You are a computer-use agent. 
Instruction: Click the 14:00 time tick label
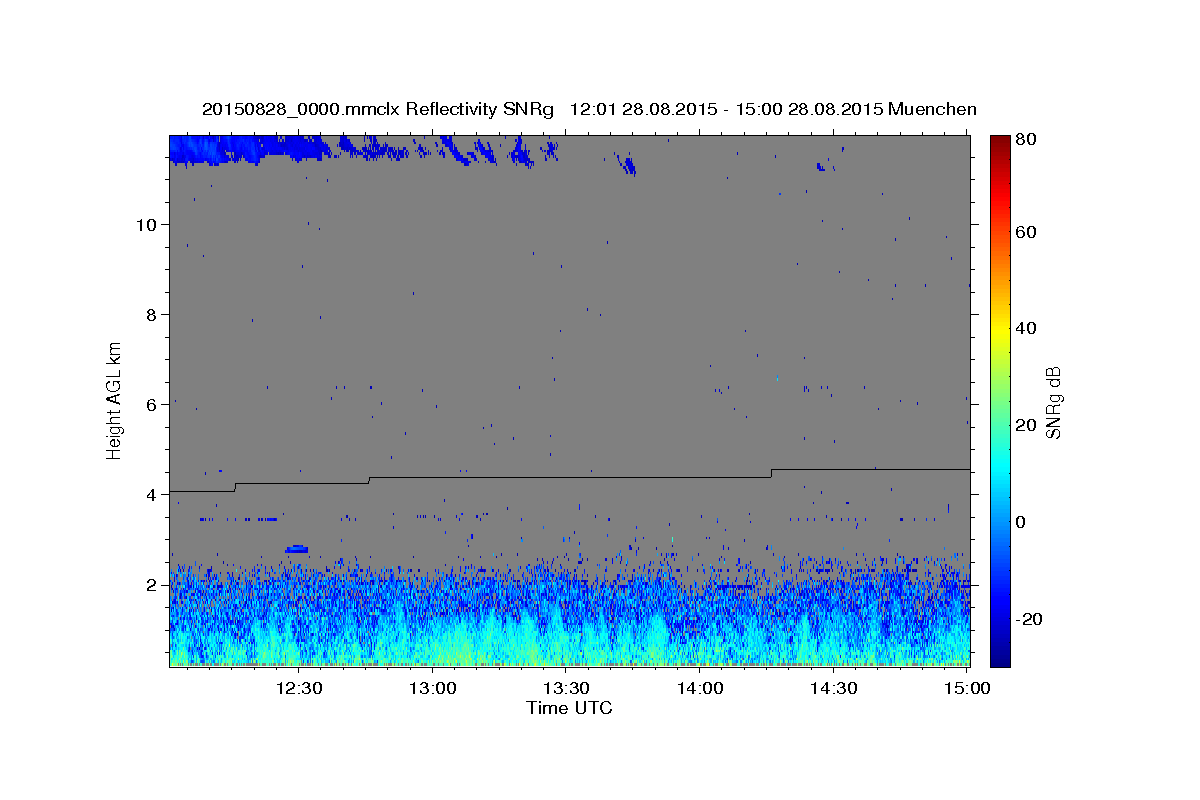(x=700, y=688)
